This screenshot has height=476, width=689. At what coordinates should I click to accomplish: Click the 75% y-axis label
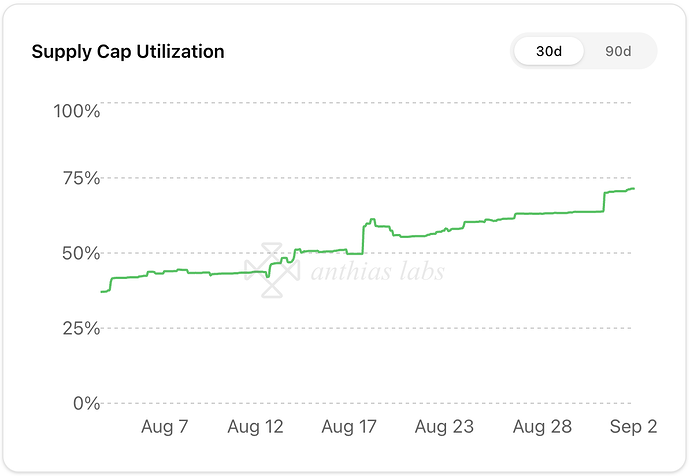[x=78, y=178]
